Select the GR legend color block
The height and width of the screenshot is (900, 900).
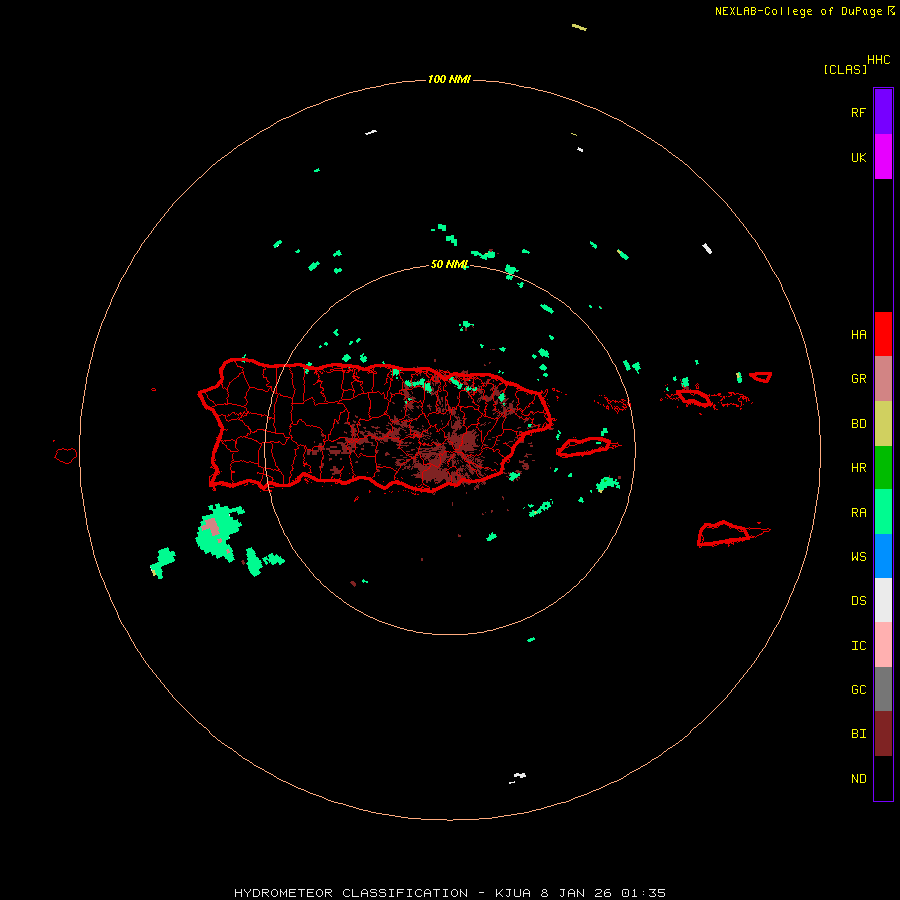883,379
